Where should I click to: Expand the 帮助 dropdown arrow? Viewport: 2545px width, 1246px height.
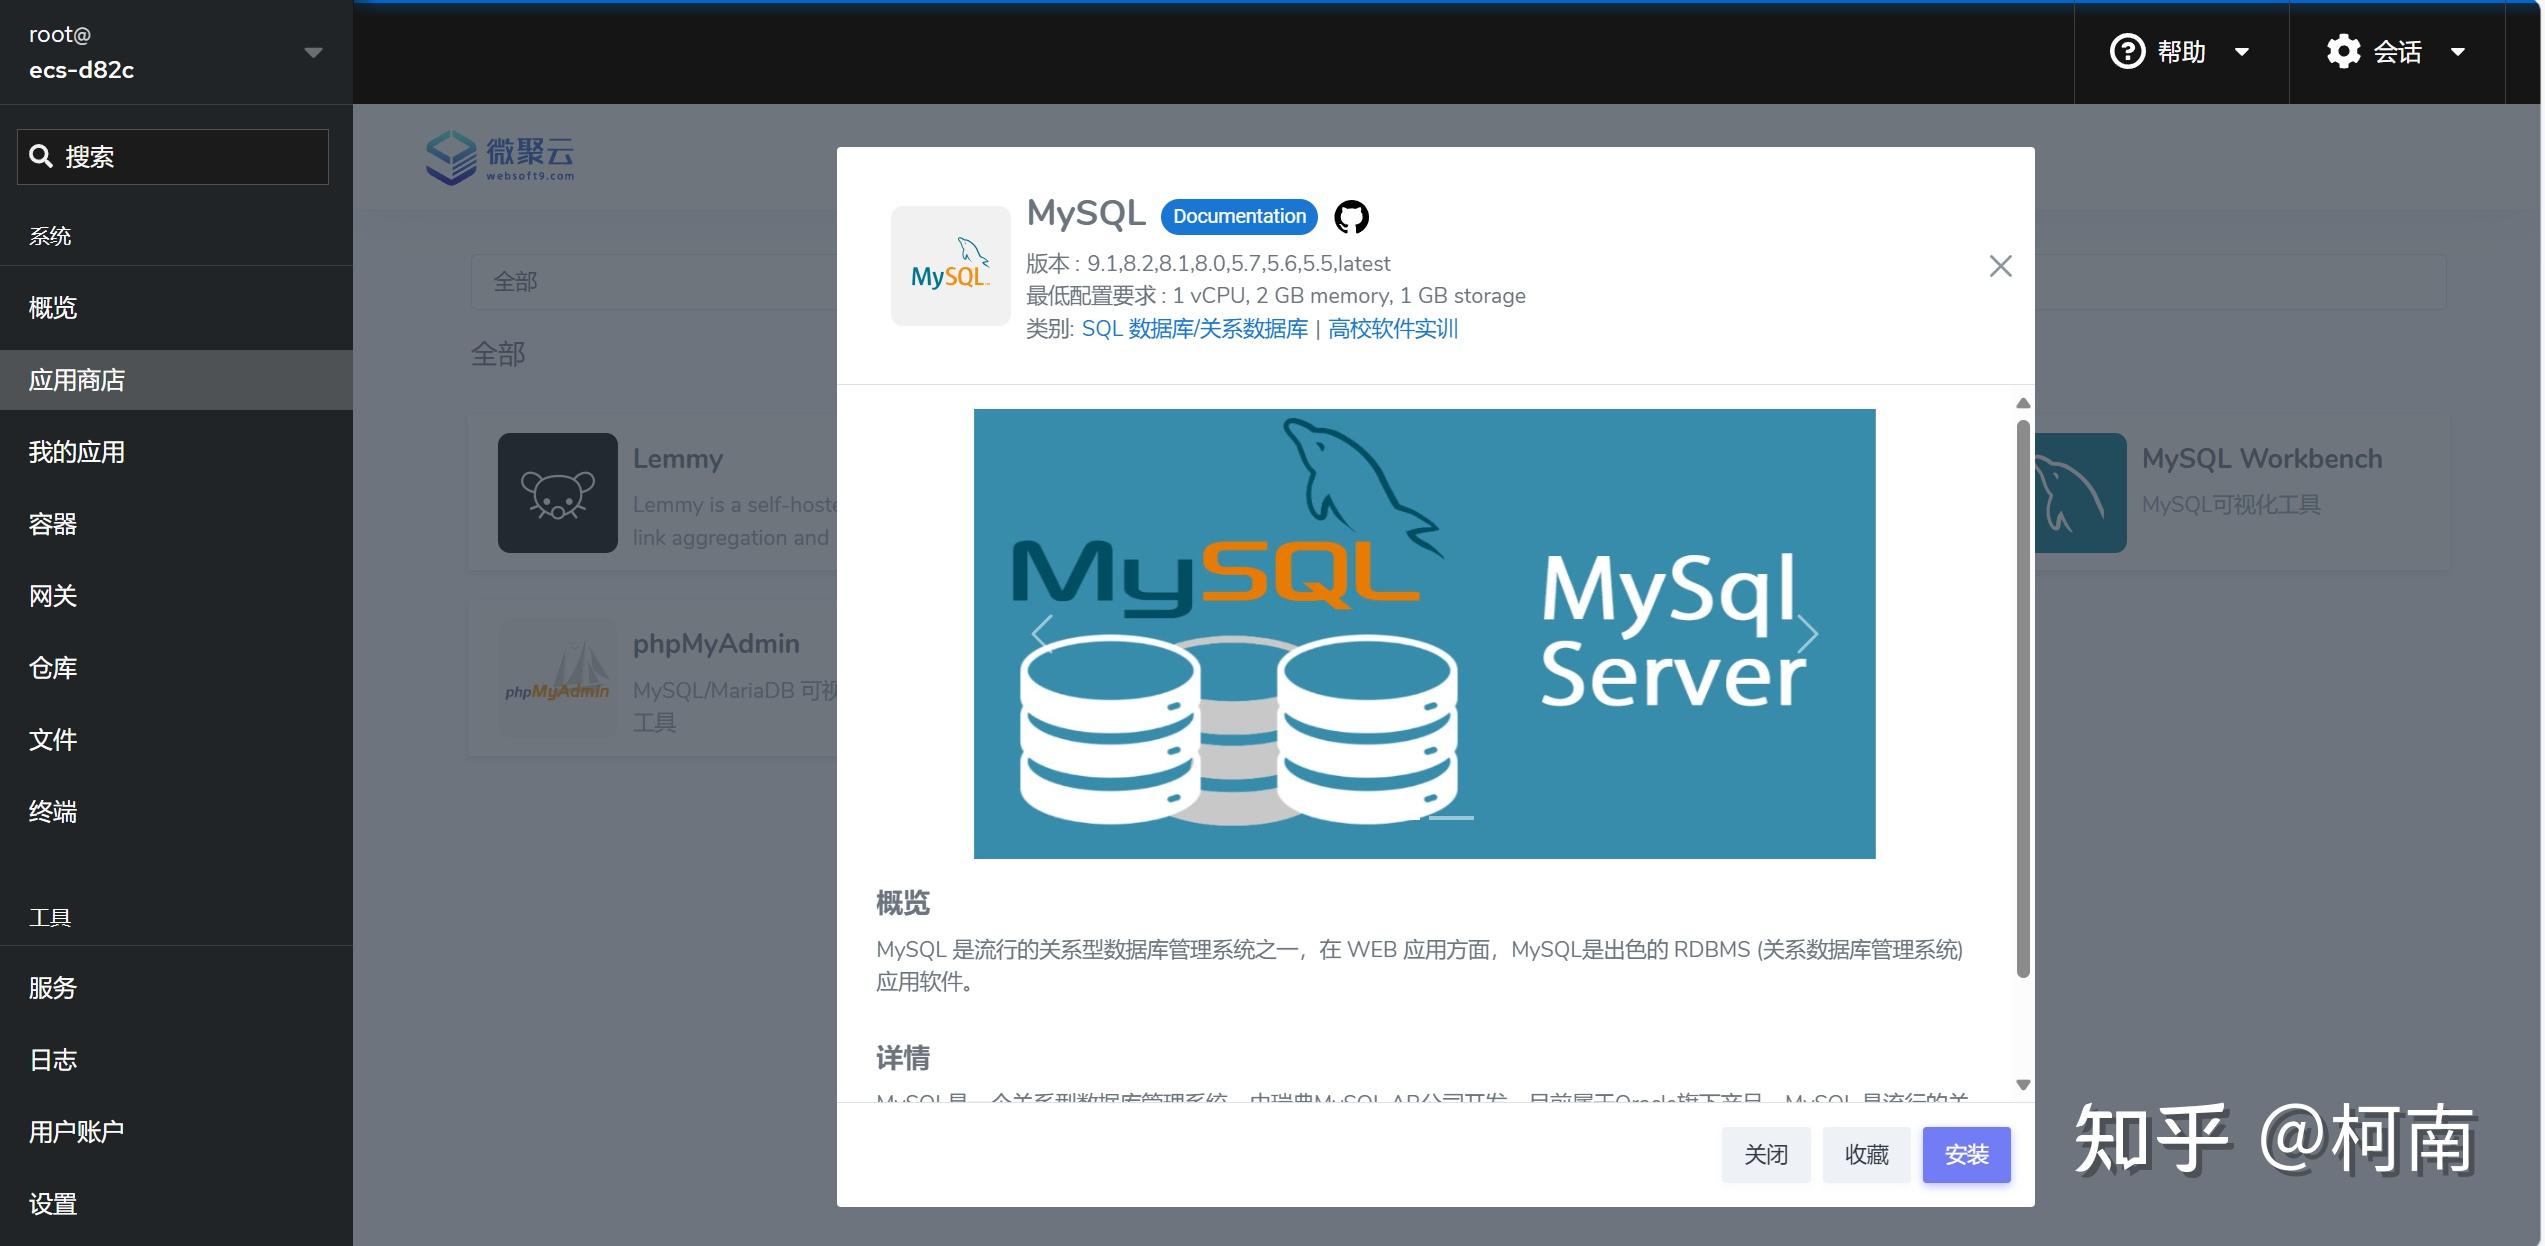2242,53
